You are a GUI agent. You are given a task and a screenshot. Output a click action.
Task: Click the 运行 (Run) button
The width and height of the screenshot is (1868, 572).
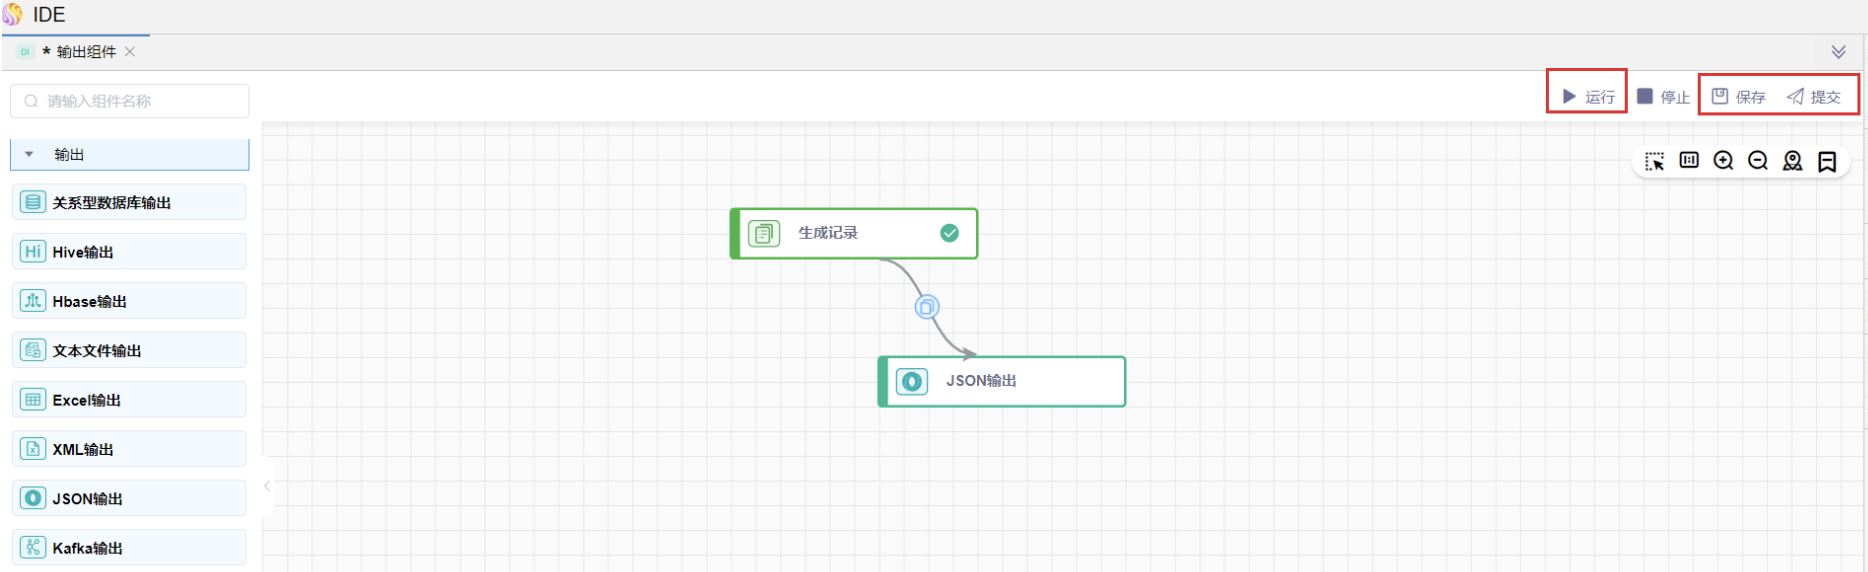coord(1588,97)
